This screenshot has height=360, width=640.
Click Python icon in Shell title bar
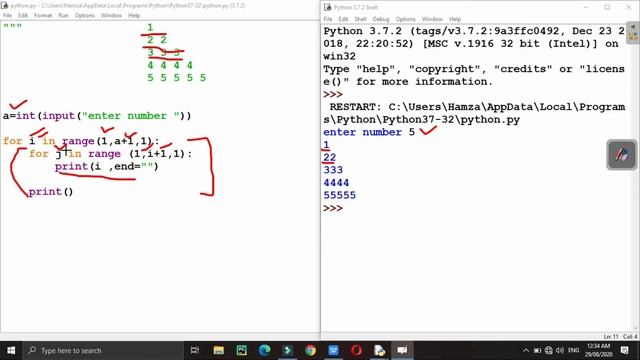point(327,7)
